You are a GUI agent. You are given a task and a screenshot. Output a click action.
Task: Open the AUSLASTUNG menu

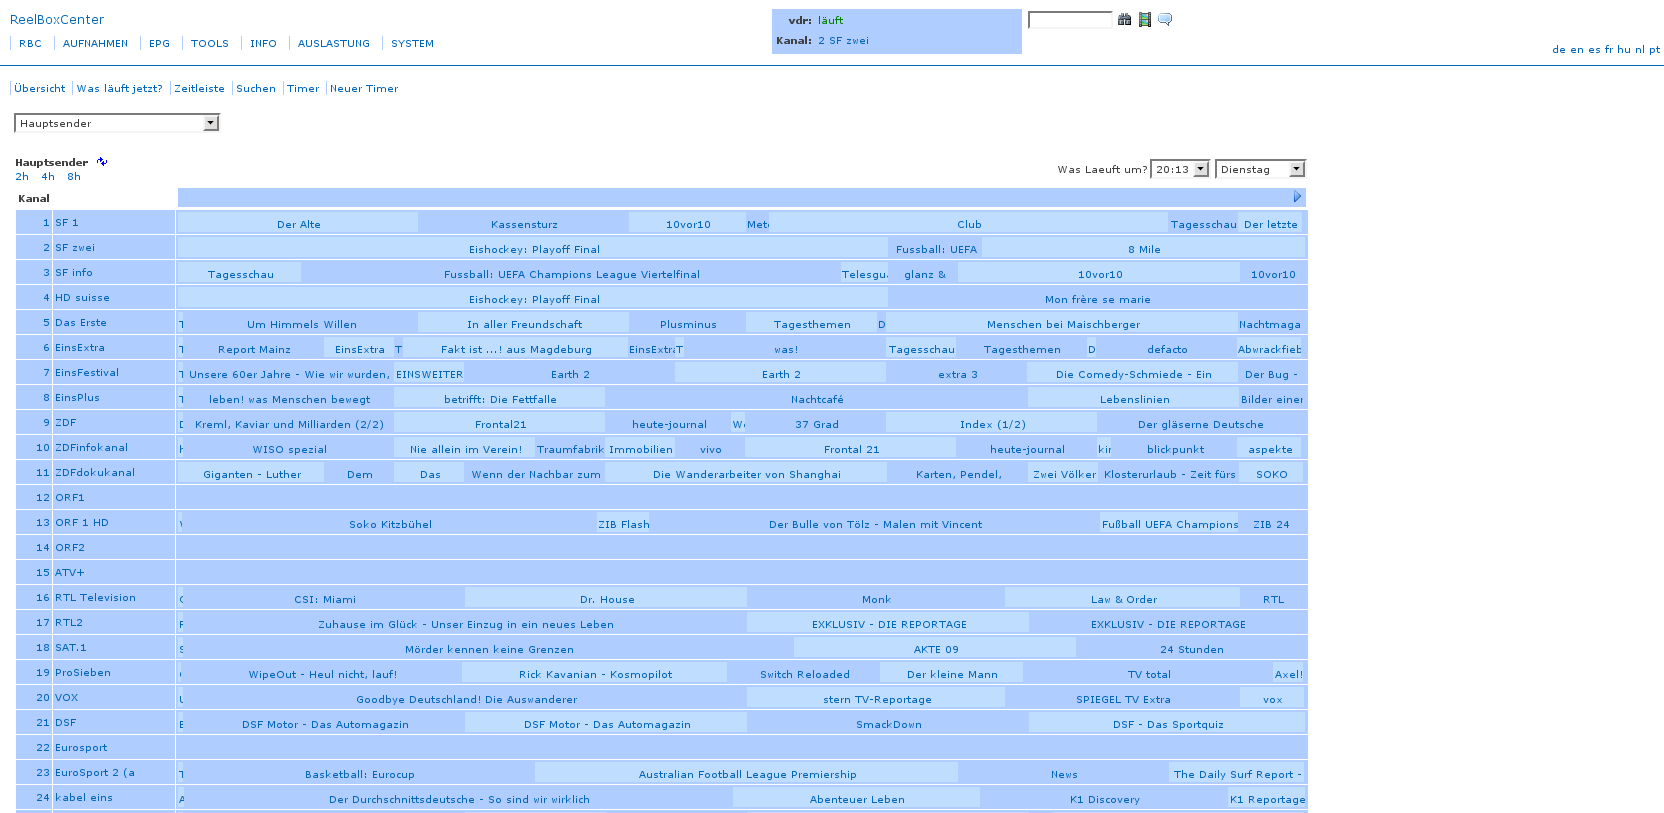(x=334, y=44)
